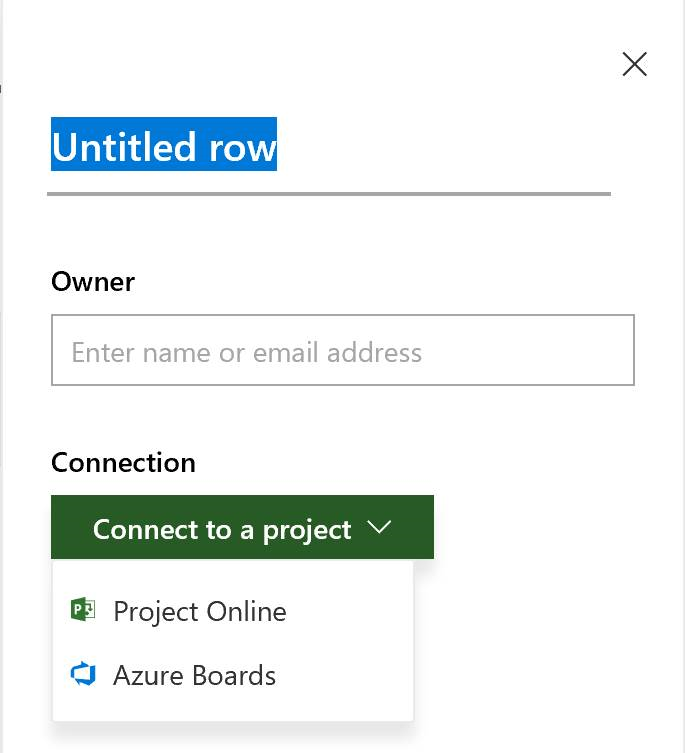Viewport: 685px width, 753px height.
Task: Click empty title area right of Untitled row
Action: [x=440, y=147]
